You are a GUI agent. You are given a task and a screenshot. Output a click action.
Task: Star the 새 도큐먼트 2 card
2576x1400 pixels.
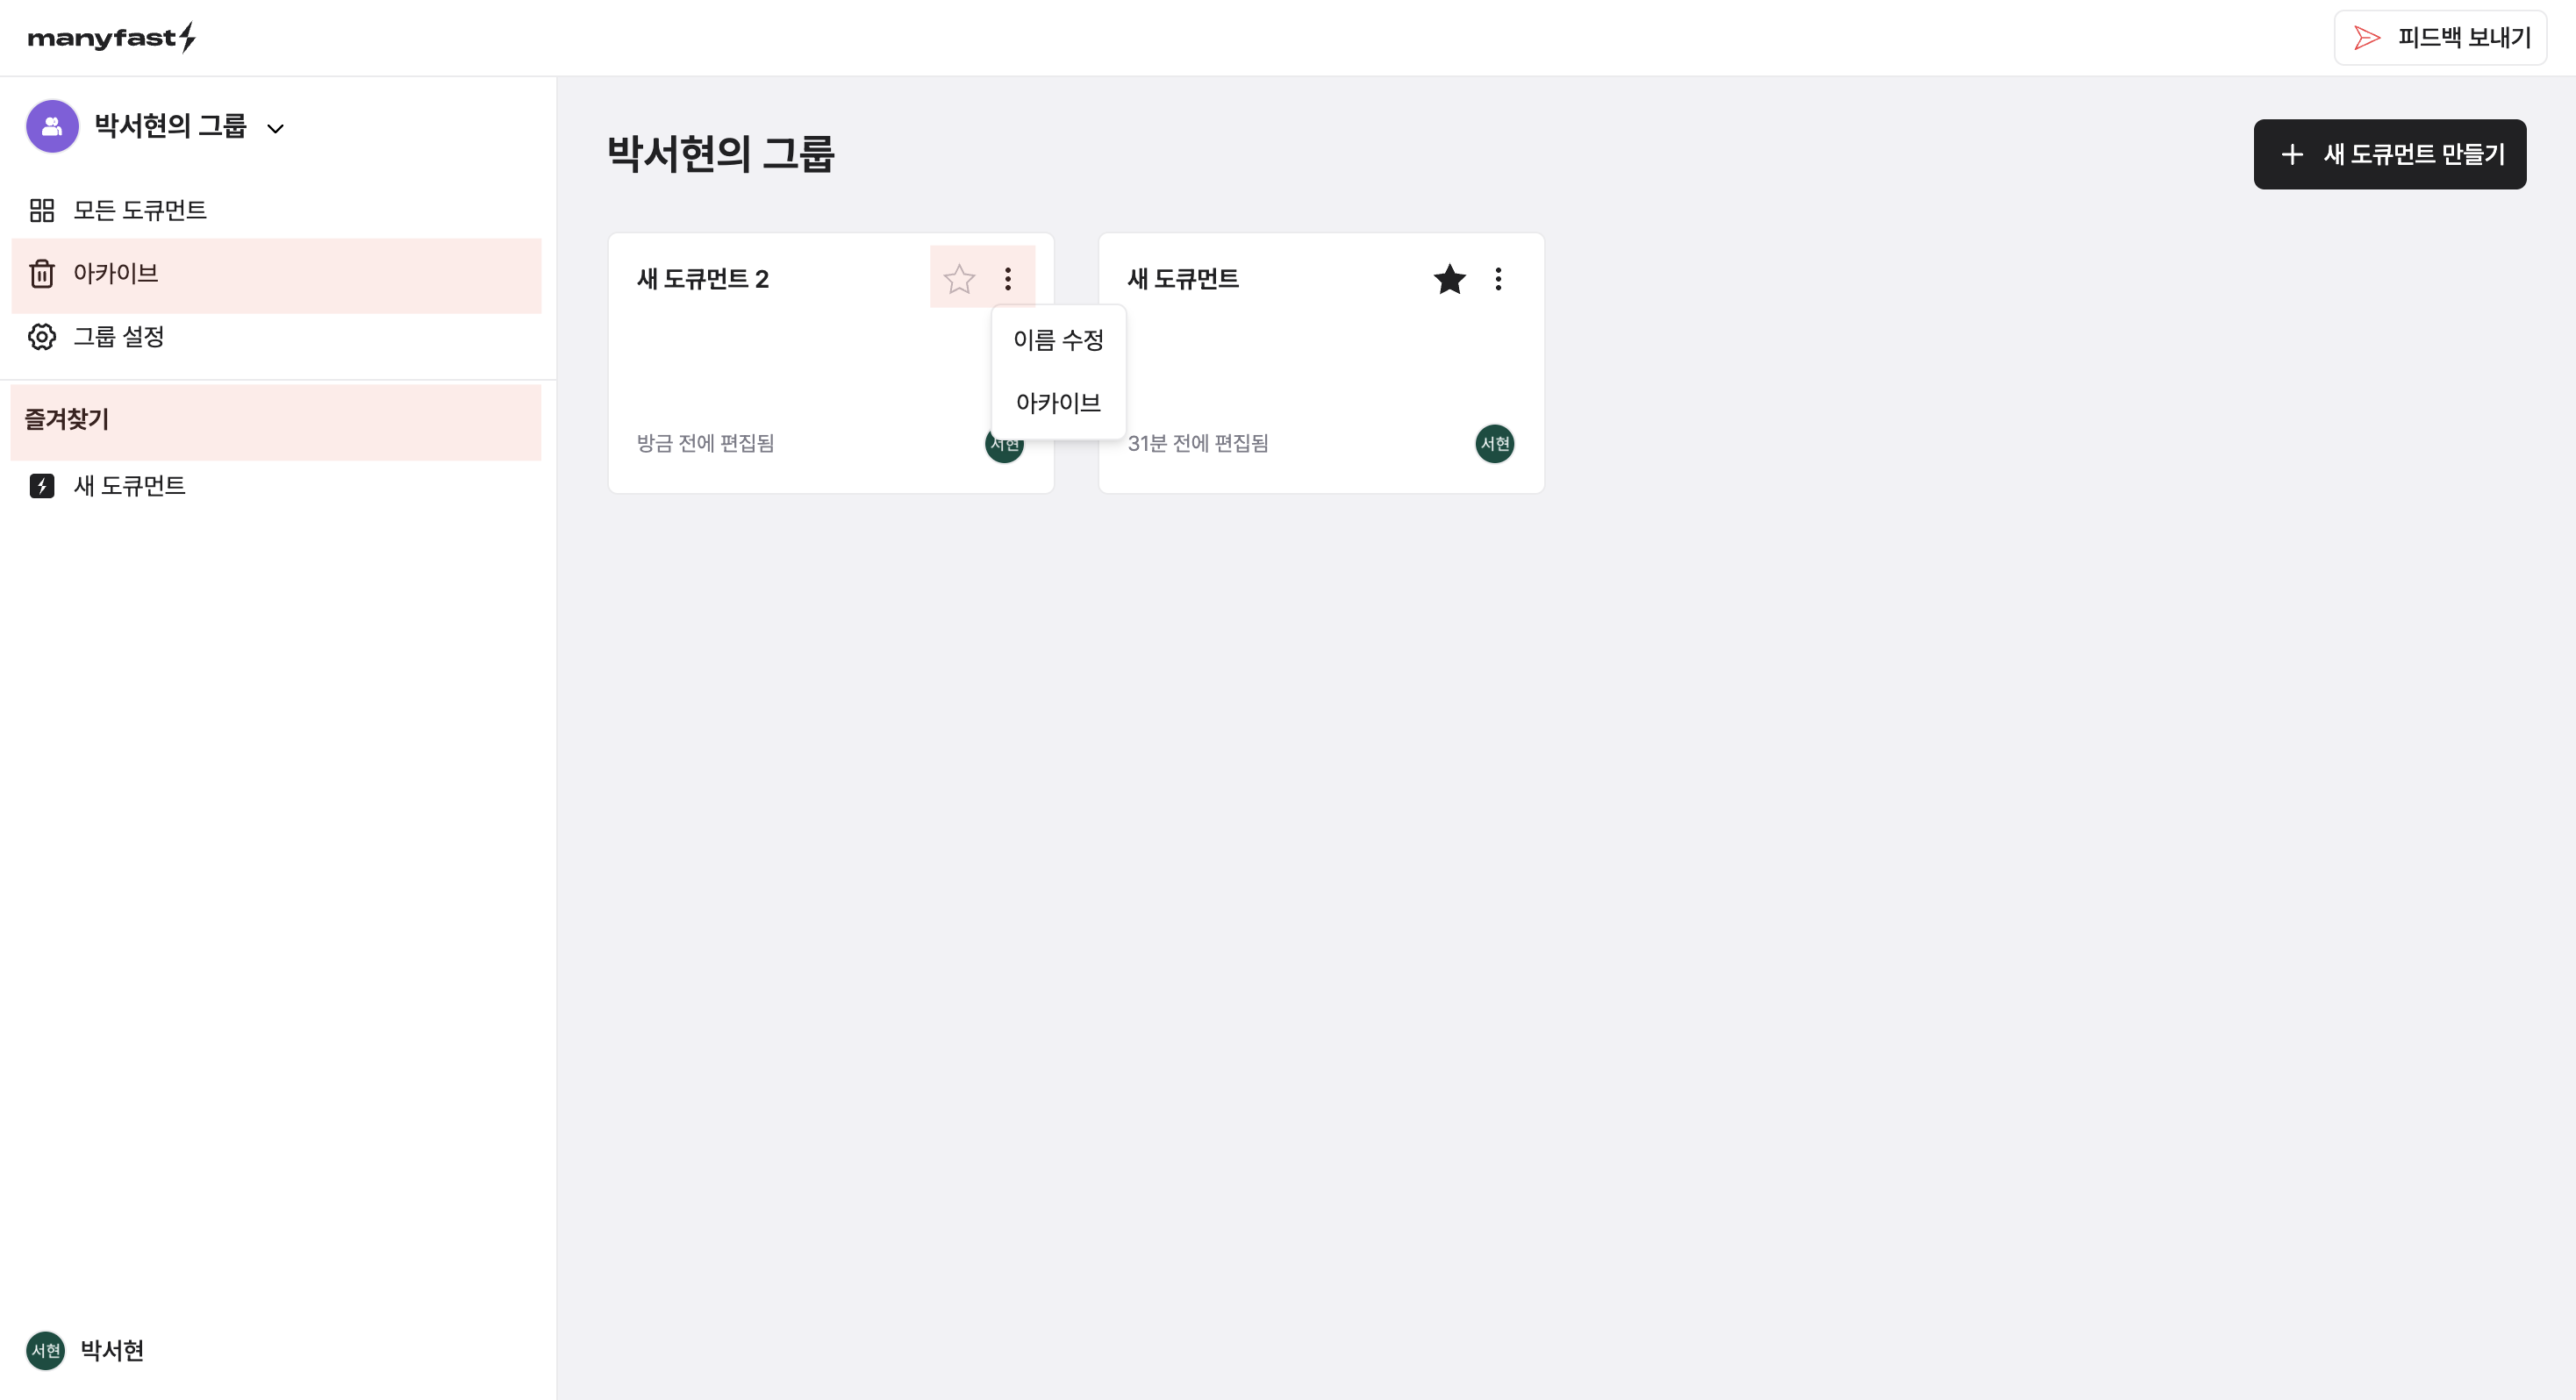959,278
